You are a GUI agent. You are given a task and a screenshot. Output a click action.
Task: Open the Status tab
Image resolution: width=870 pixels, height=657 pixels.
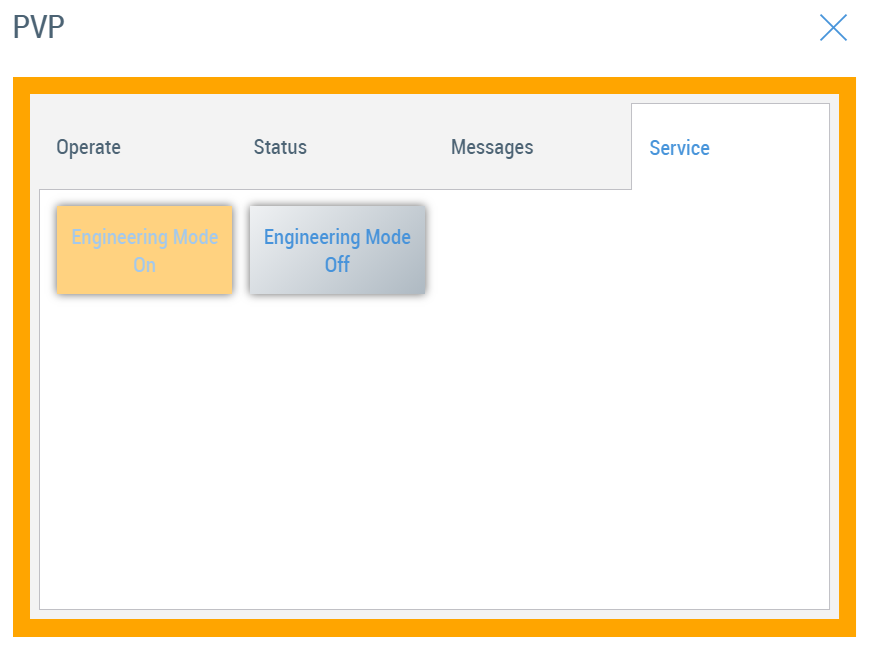coord(280,147)
